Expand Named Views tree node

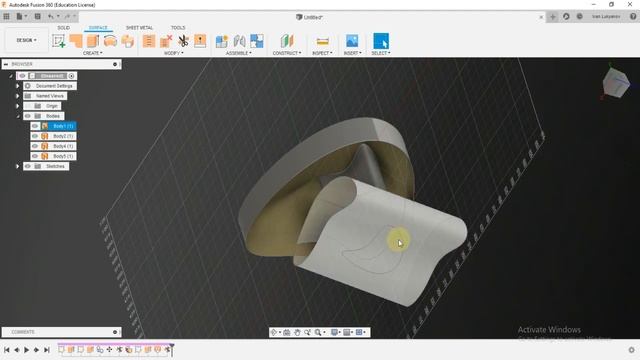[18, 96]
